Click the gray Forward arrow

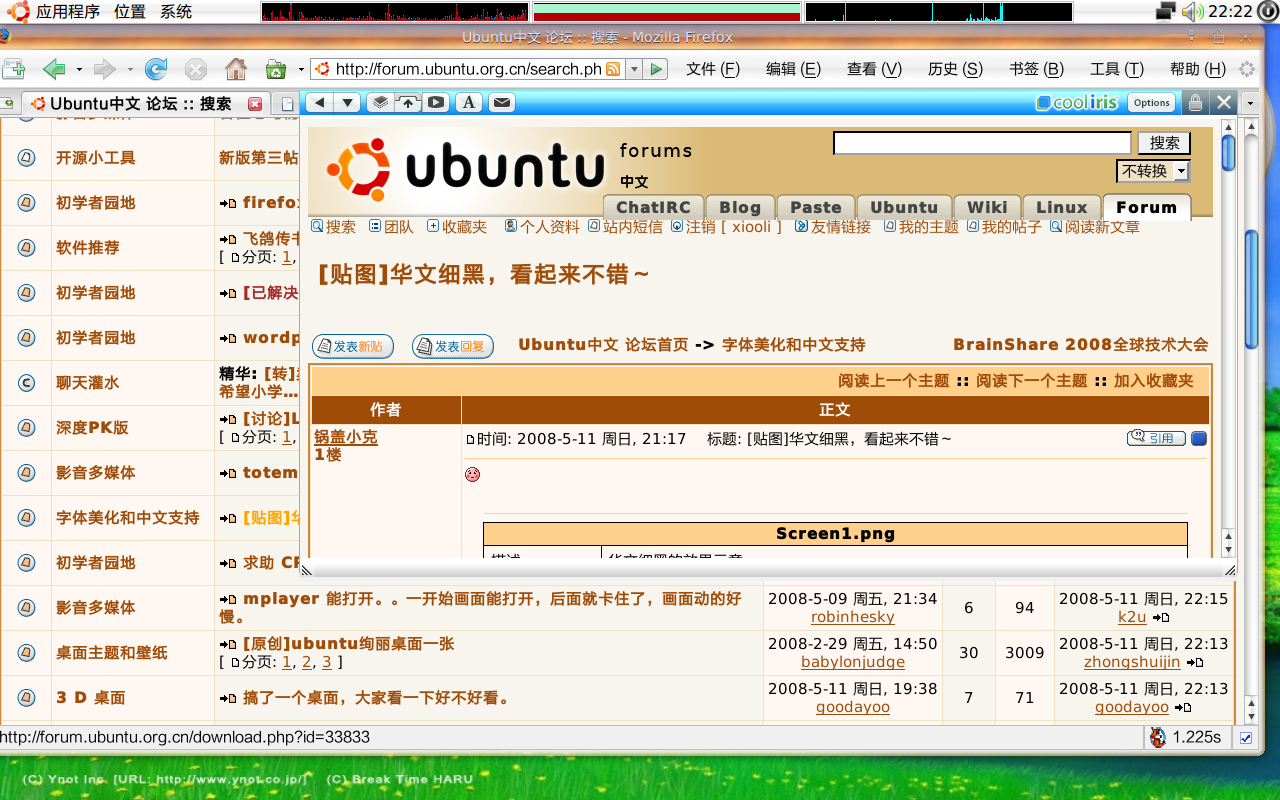coord(104,69)
